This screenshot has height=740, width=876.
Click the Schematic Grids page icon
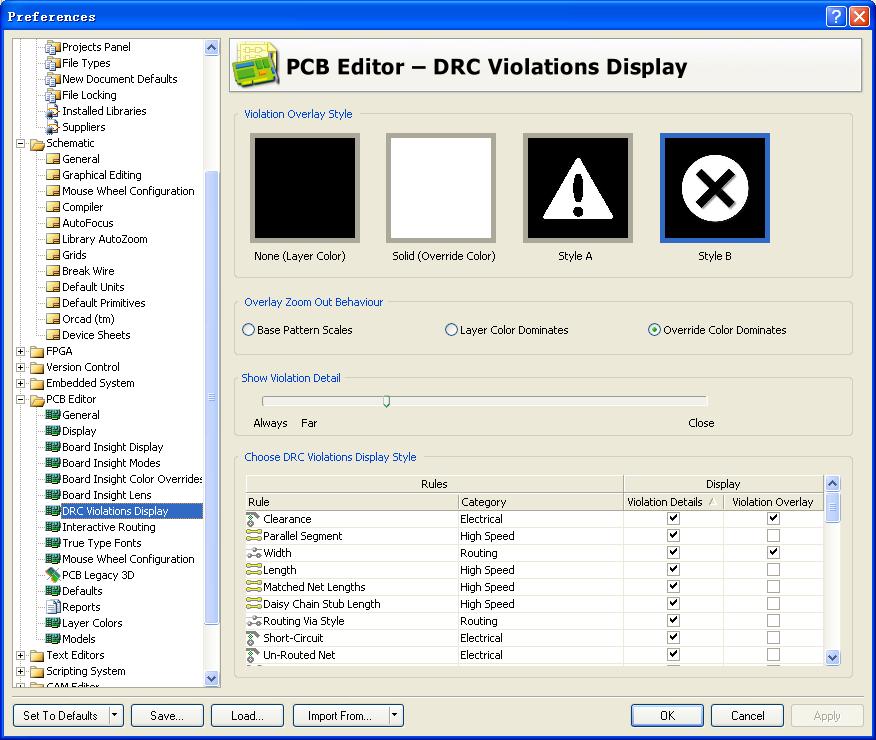pyautogui.click(x=53, y=255)
